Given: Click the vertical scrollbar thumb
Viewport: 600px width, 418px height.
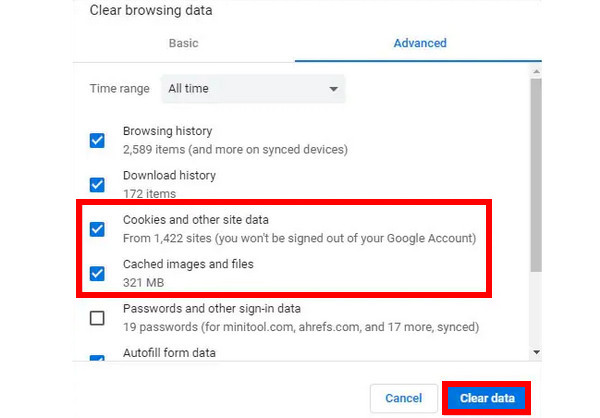Looking at the screenshot, I should click(536, 175).
